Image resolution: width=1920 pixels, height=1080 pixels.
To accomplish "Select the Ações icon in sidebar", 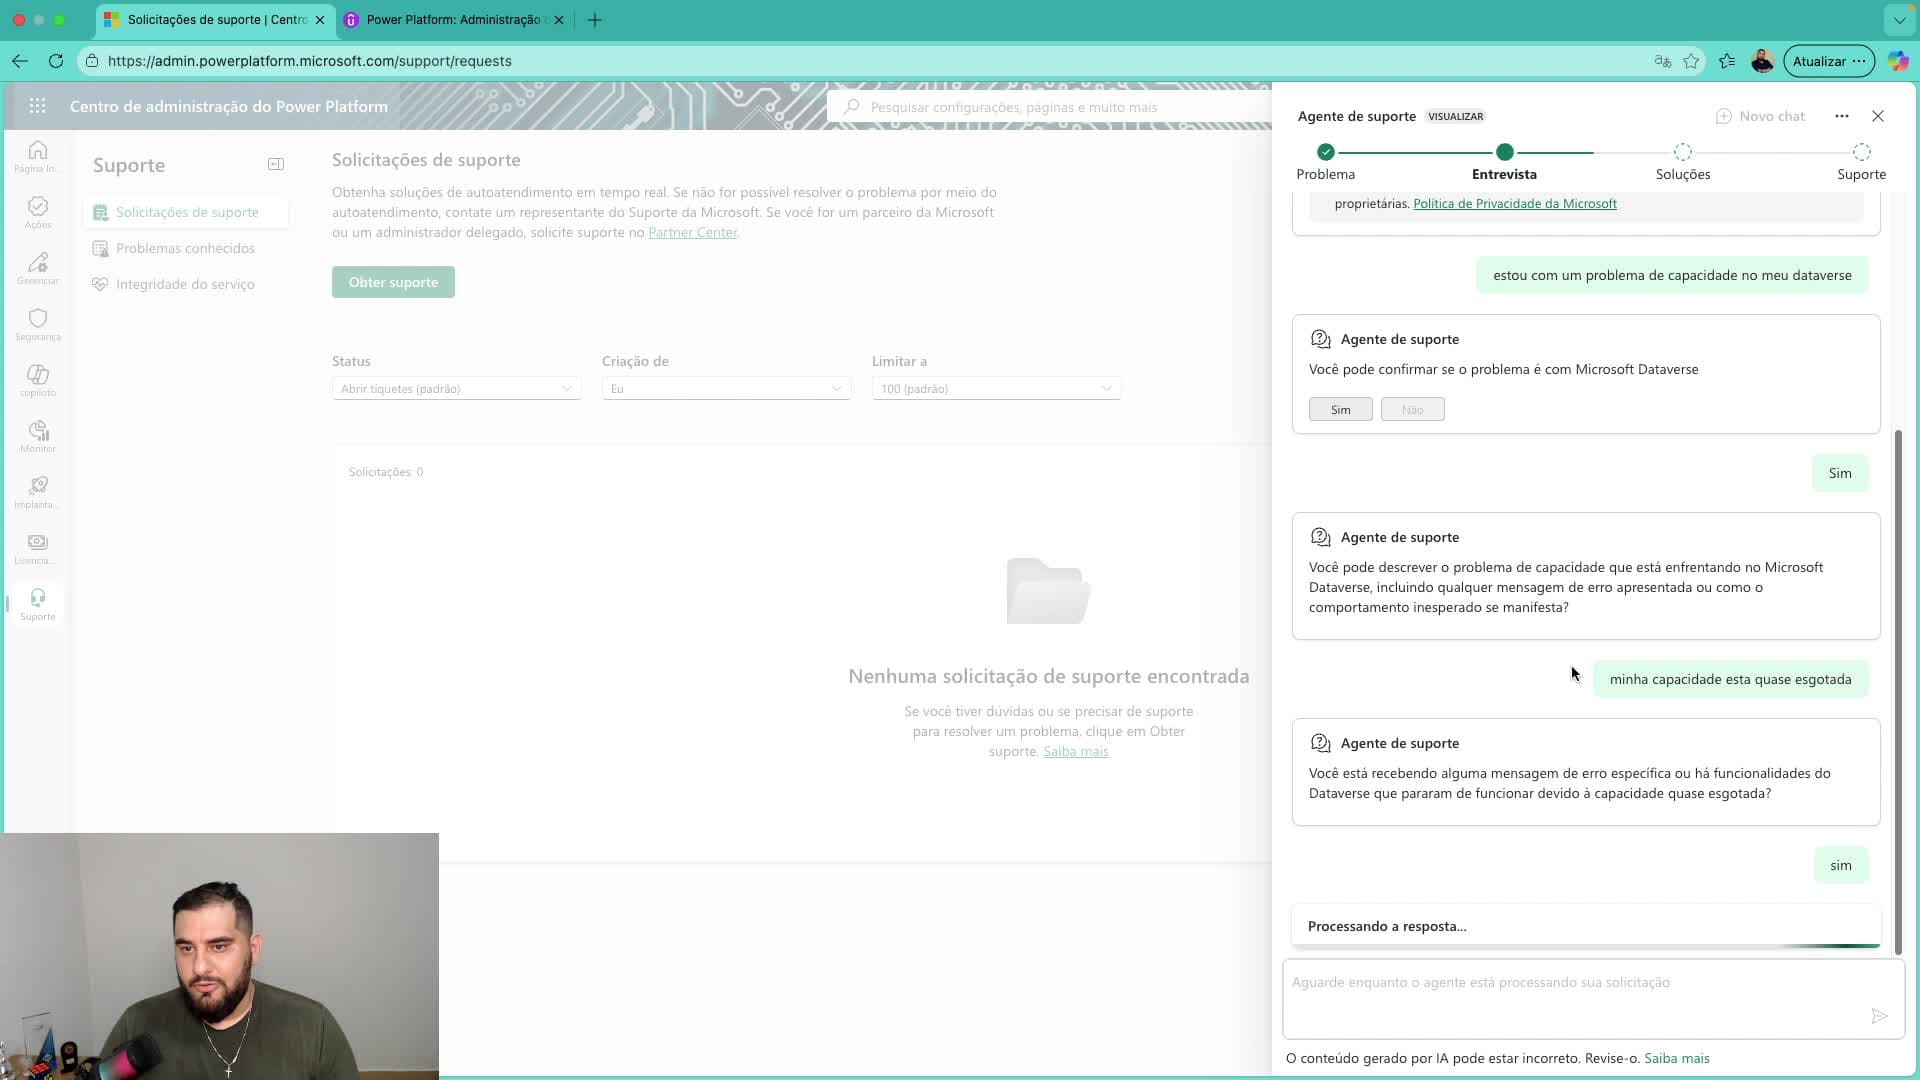I will click(37, 211).
